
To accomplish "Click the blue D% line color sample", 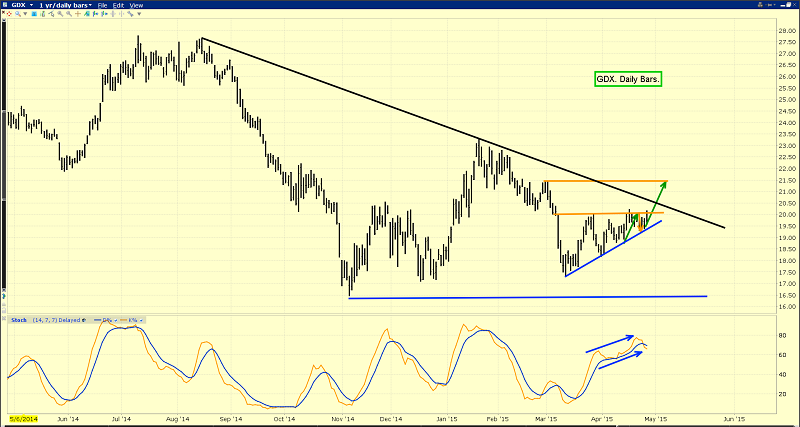I will tap(97, 320).
